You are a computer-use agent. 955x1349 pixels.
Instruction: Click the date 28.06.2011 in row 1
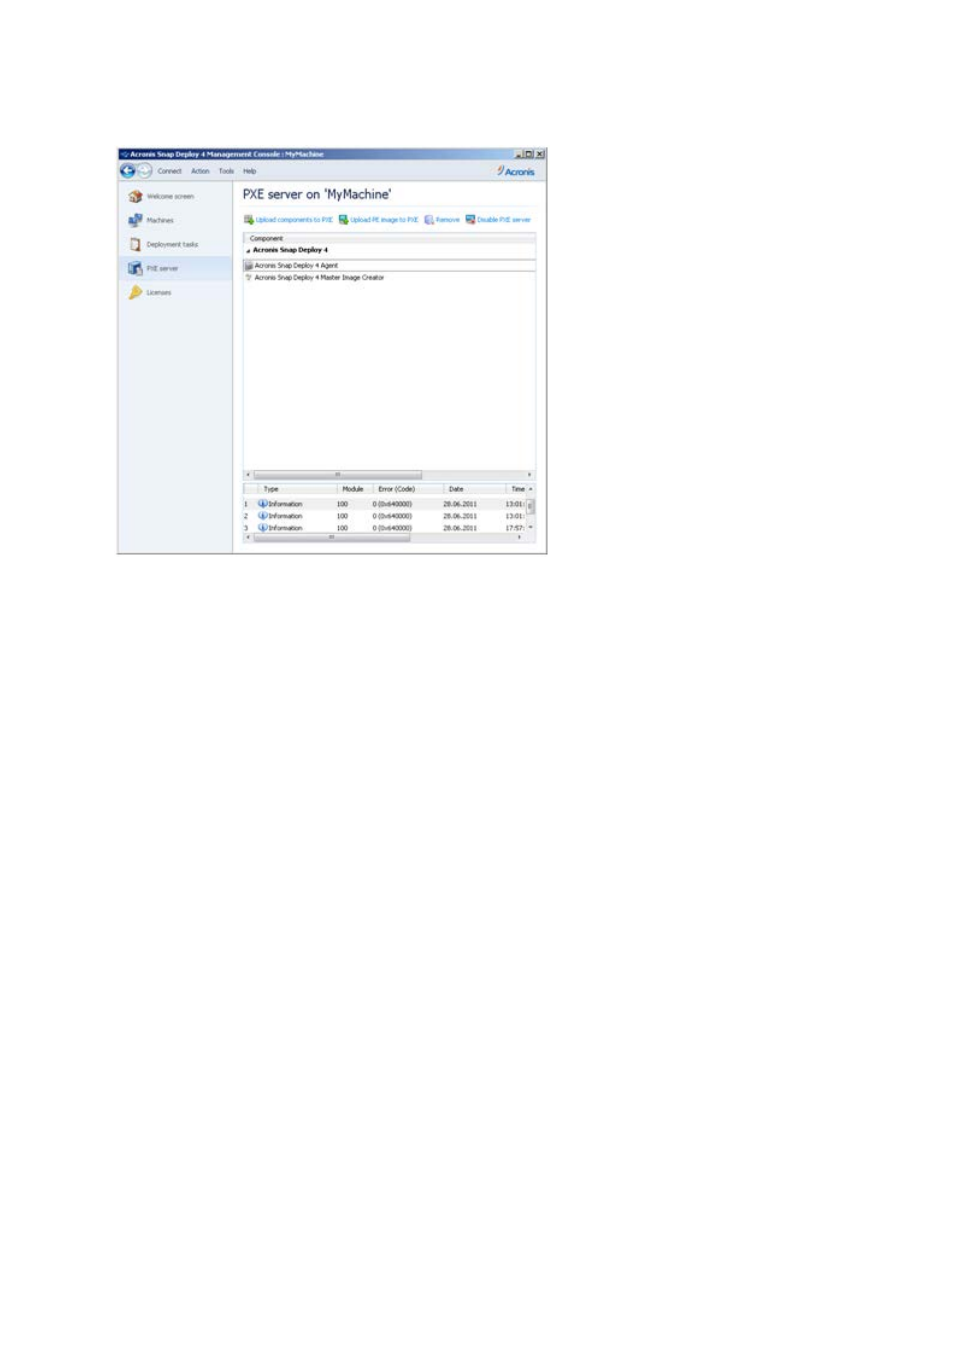click(x=460, y=504)
